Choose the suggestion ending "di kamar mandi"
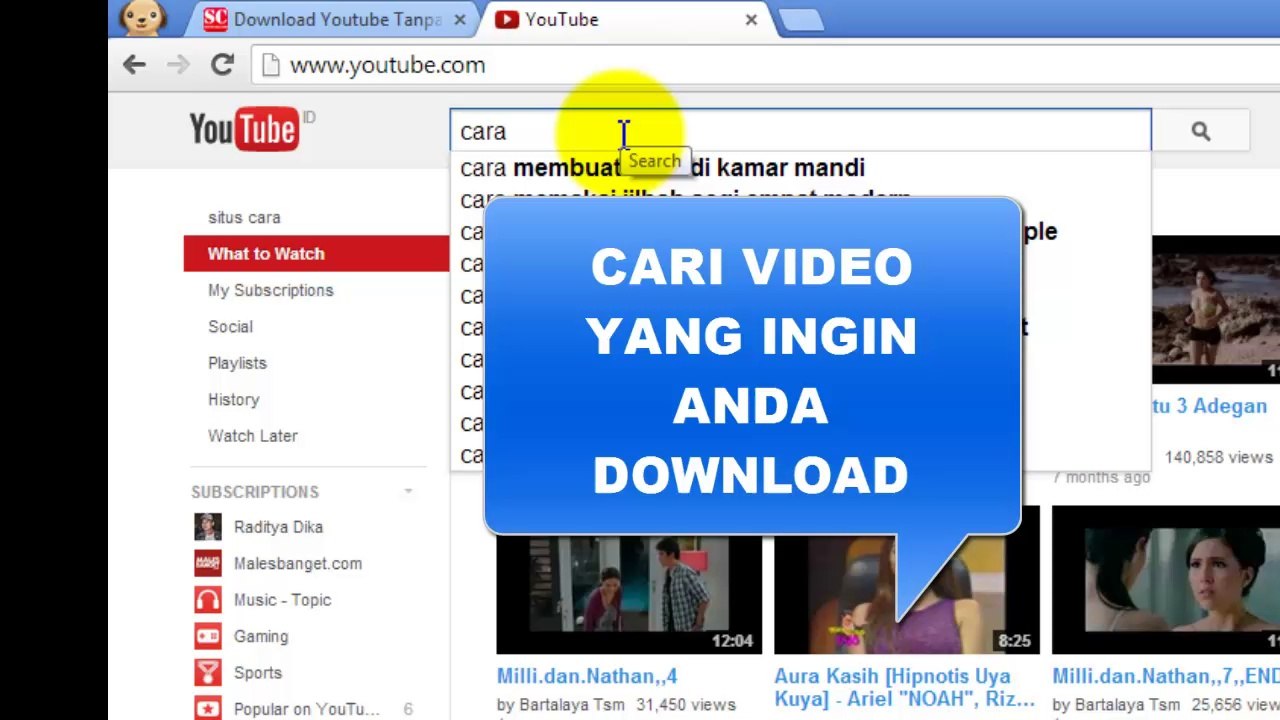This screenshot has width=1280, height=720. click(x=800, y=168)
